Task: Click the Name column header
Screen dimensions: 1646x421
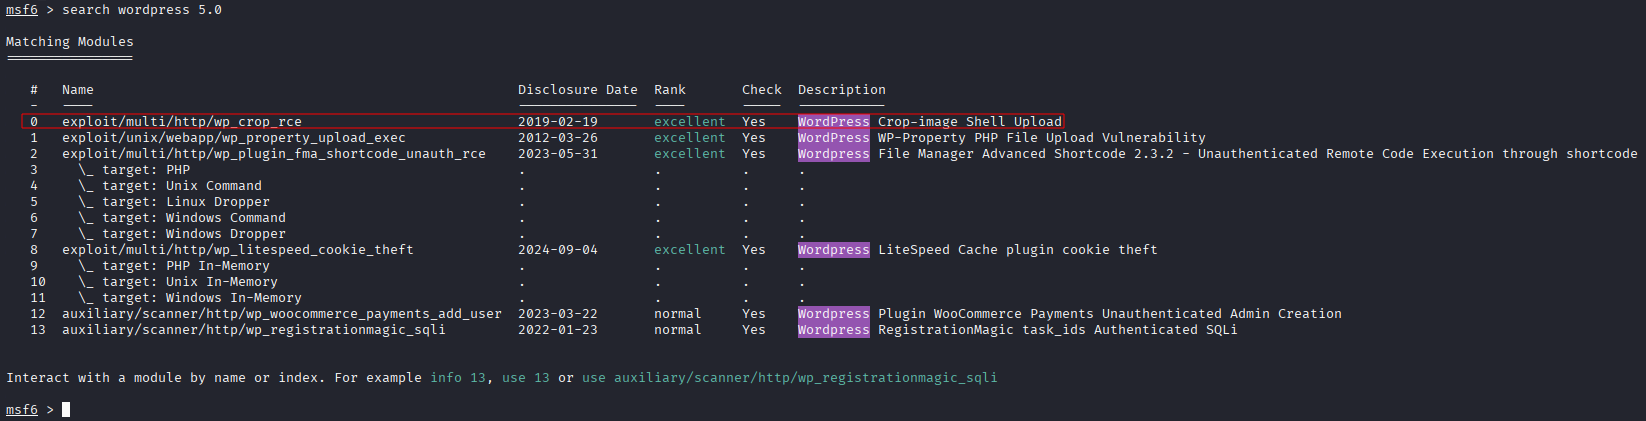Action: [78, 90]
